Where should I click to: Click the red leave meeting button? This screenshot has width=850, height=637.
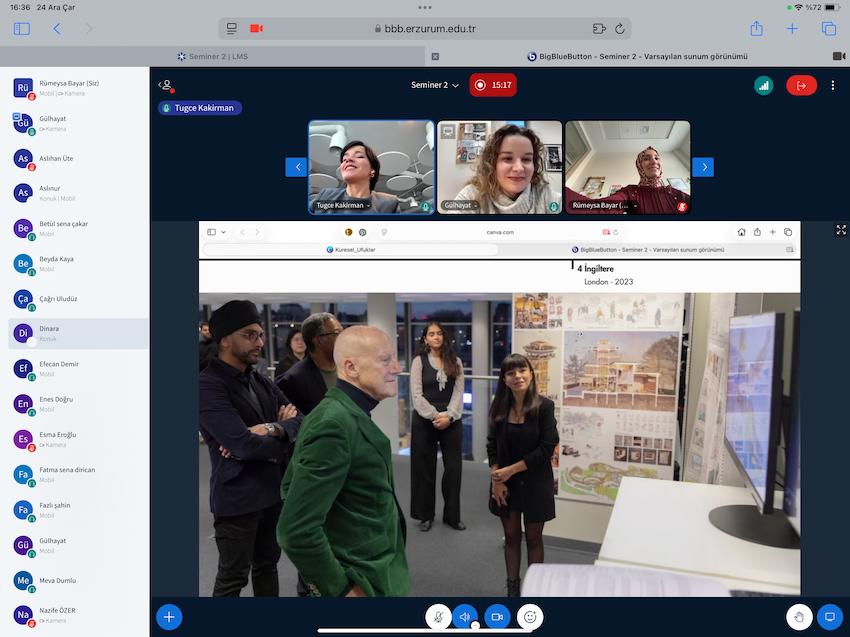(x=800, y=85)
